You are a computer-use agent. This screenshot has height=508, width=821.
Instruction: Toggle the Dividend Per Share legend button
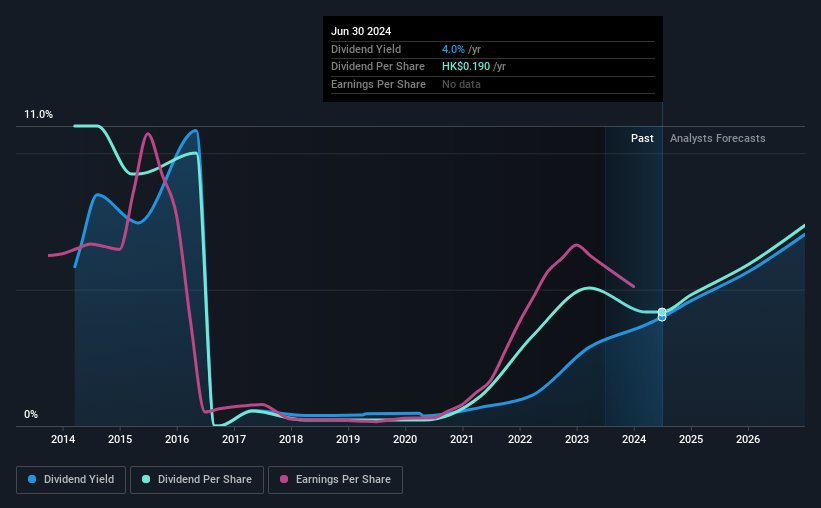tap(197, 480)
